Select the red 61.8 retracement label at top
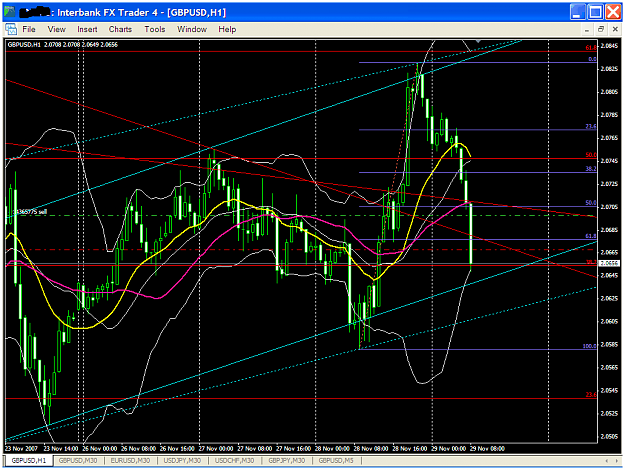The width and height of the screenshot is (625, 470). 591,48
